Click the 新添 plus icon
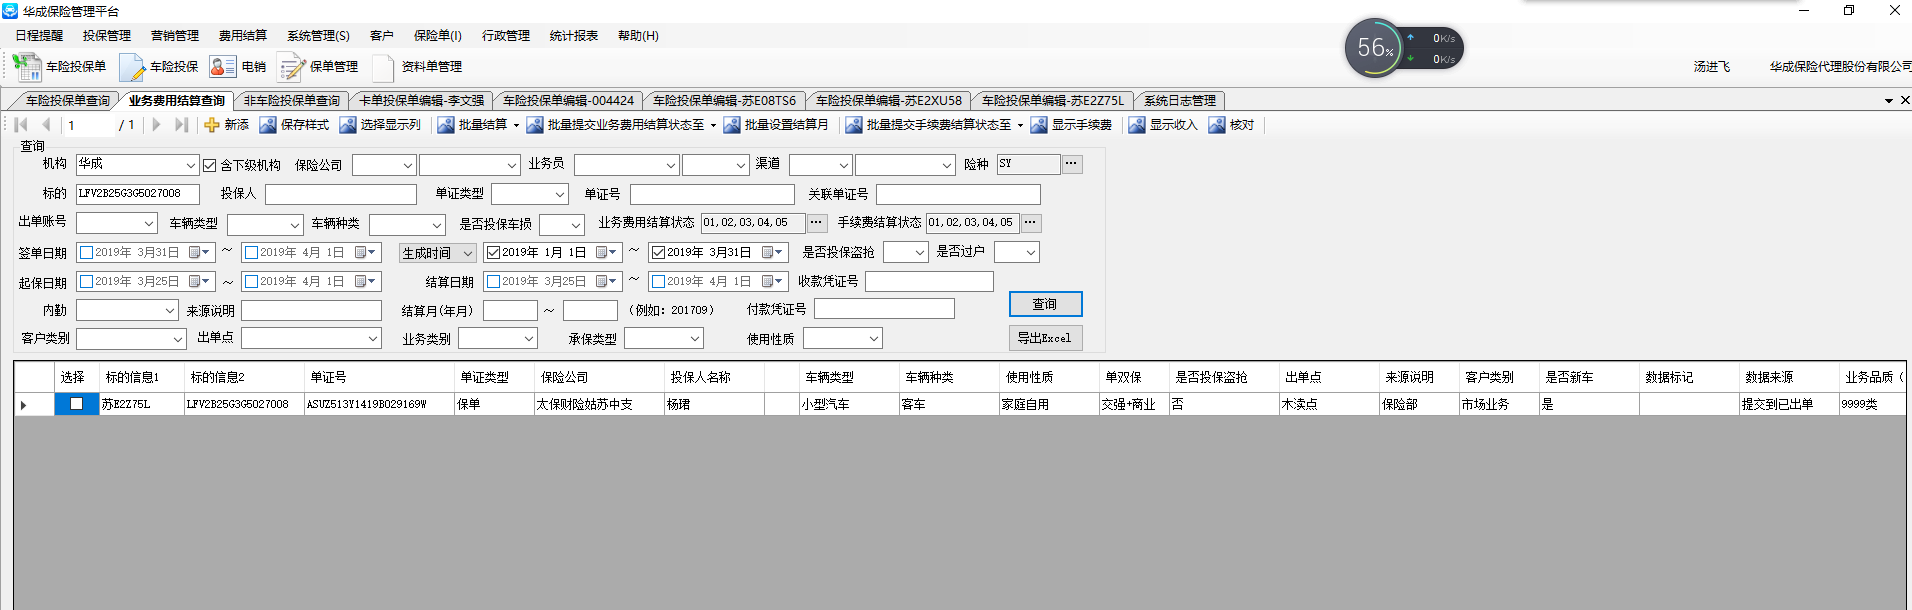The width and height of the screenshot is (1912, 610). tap(212, 125)
